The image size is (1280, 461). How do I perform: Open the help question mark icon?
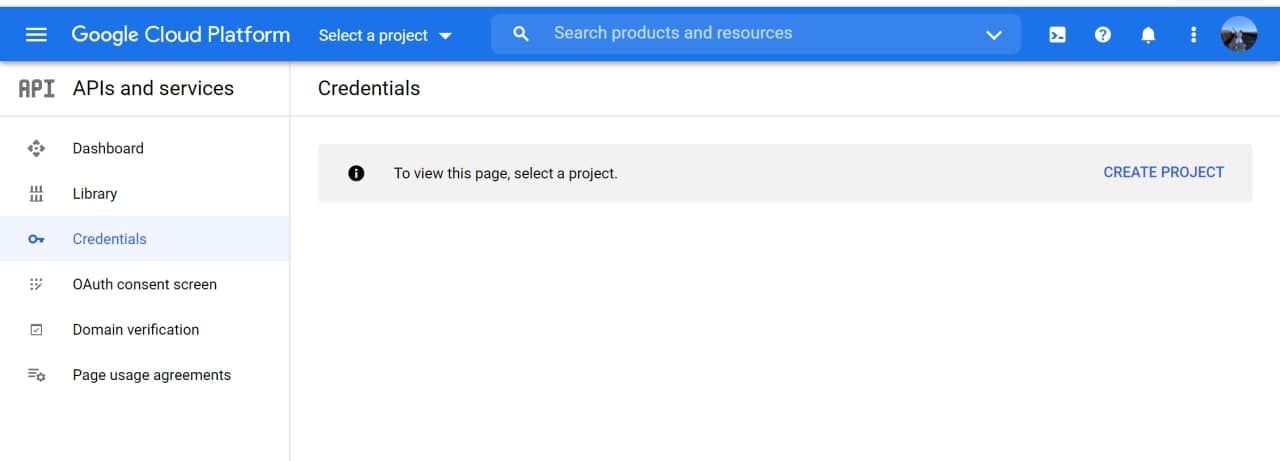1103,35
